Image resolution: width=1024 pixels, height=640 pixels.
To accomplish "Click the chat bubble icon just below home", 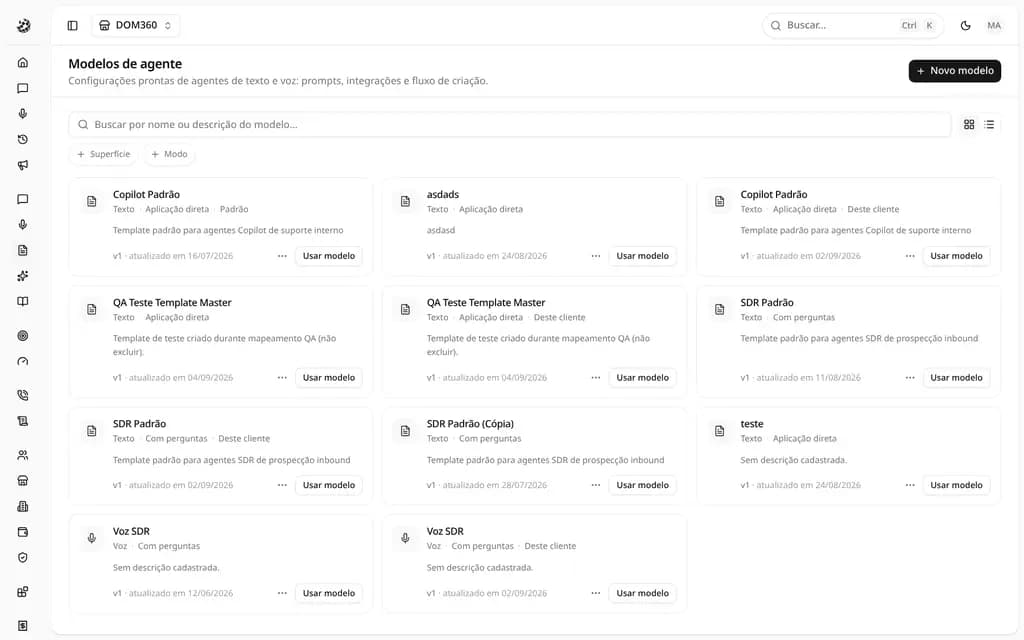I will [23, 88].
